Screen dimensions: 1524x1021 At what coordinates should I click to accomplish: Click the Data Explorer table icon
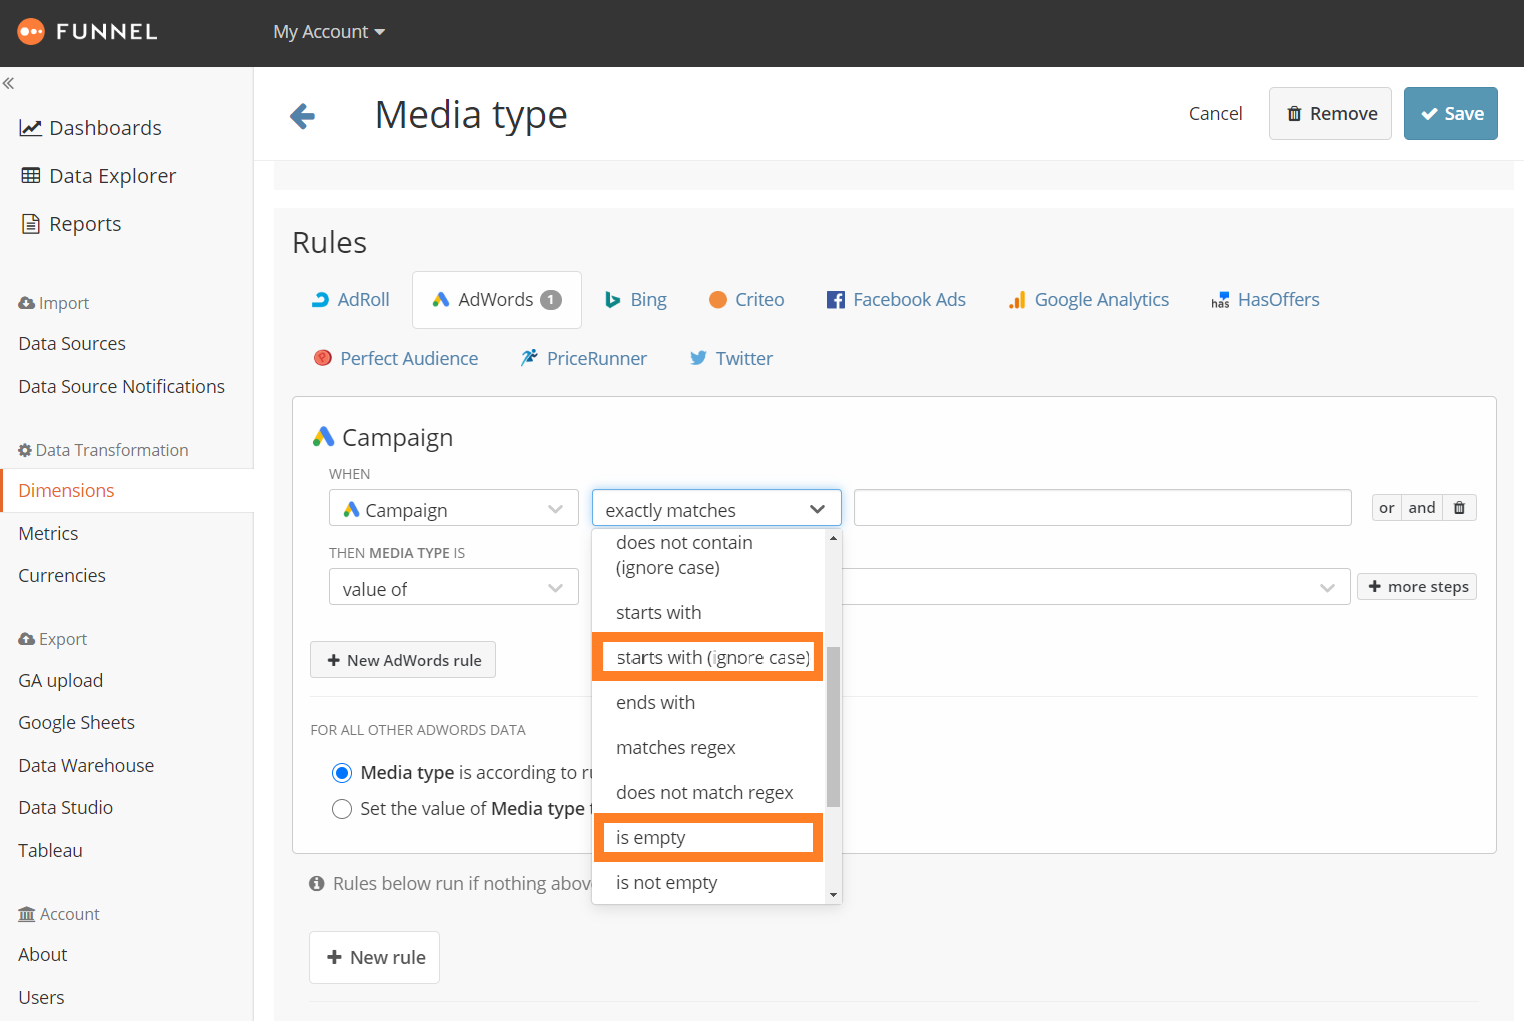pyautogui.click(x=31, y=176)
